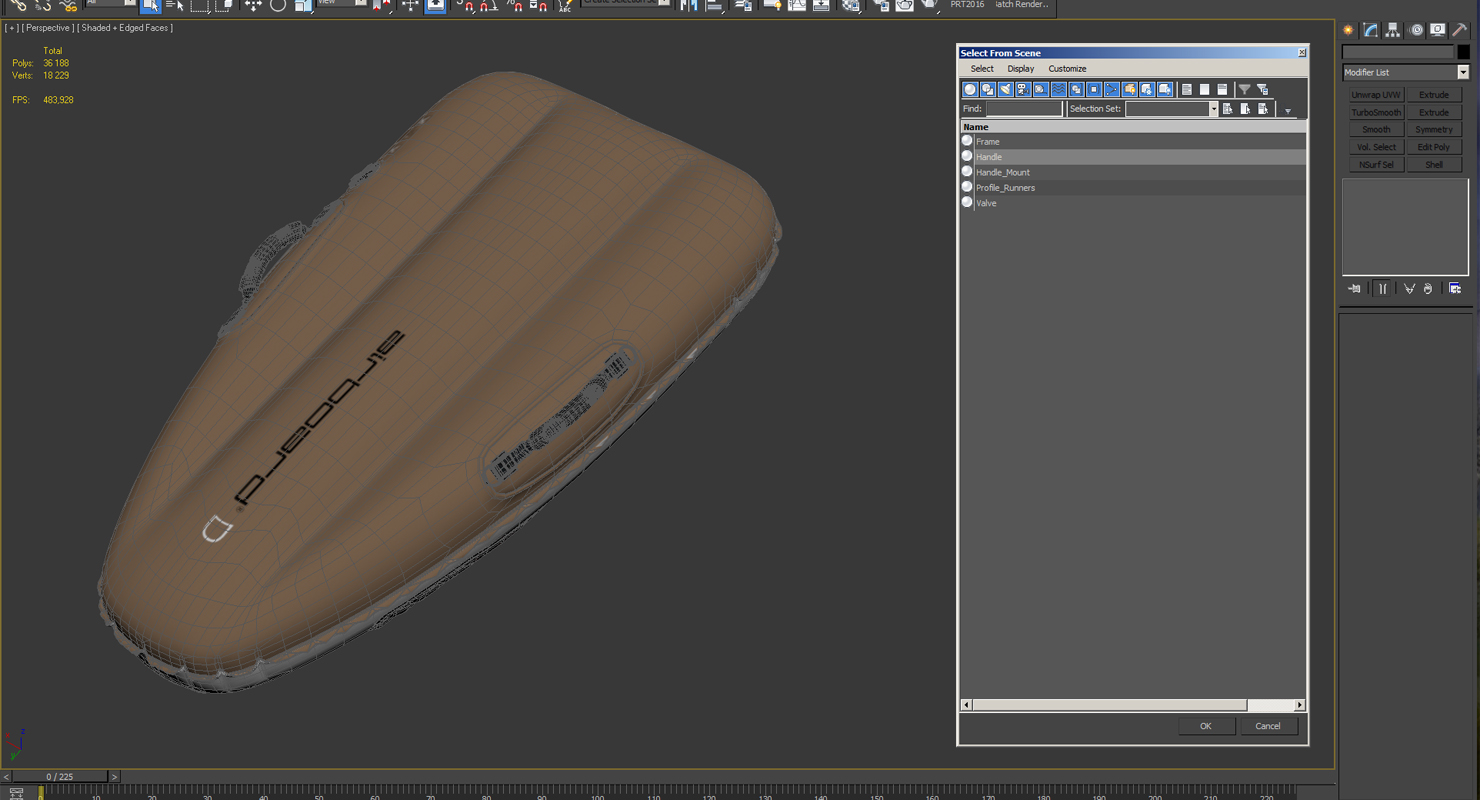Open Create tab in command panel
This screenshot has height=800, width=1480.
coord(1348,30)
